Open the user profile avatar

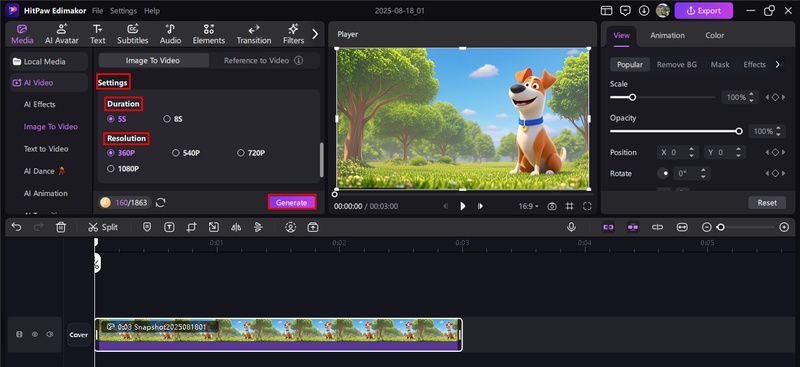point(663,11)
